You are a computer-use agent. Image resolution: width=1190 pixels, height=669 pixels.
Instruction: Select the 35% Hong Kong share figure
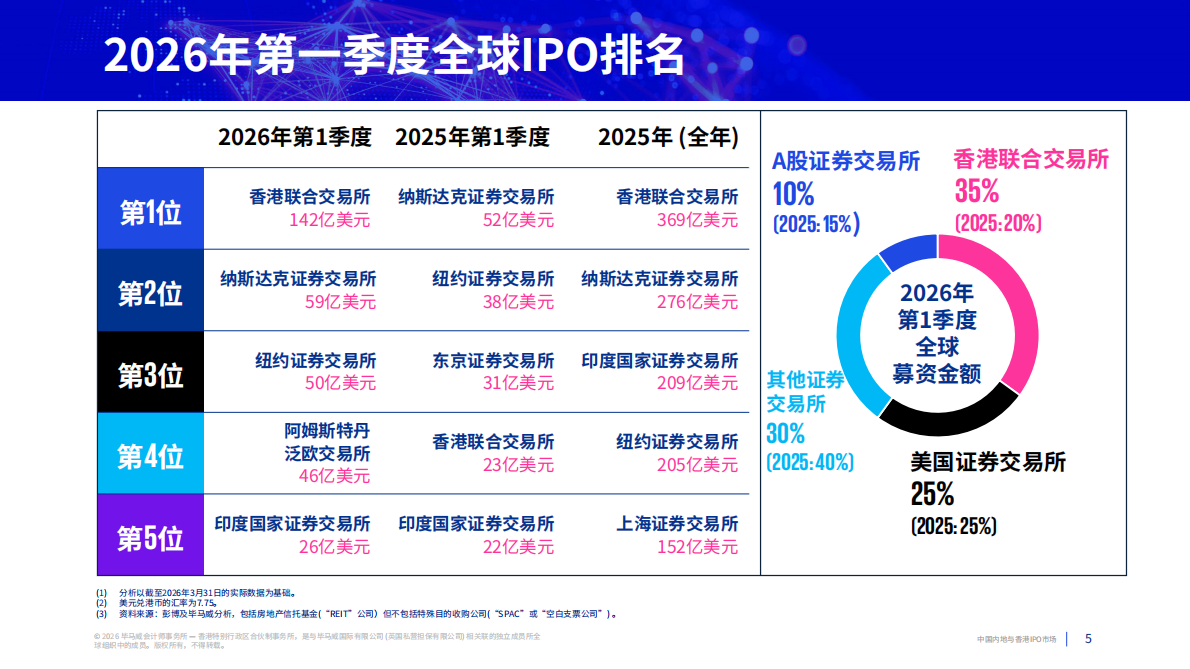pos(977,191)
